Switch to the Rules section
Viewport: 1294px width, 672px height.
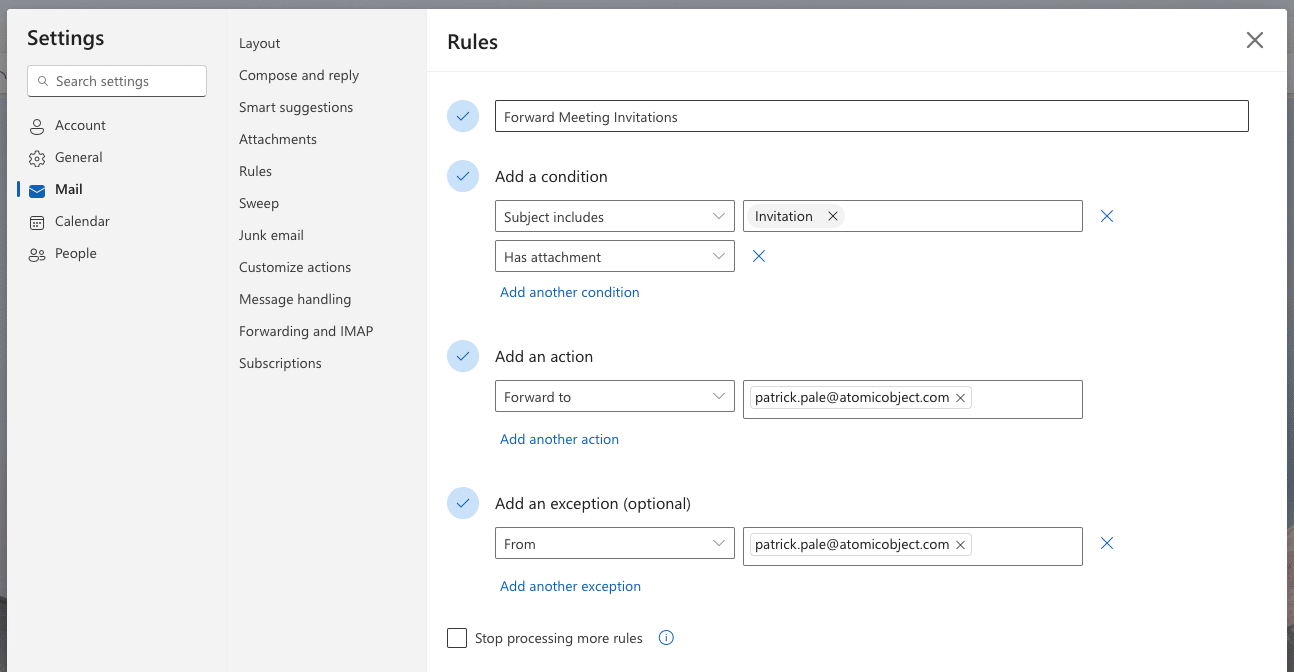tap(255, 171)
